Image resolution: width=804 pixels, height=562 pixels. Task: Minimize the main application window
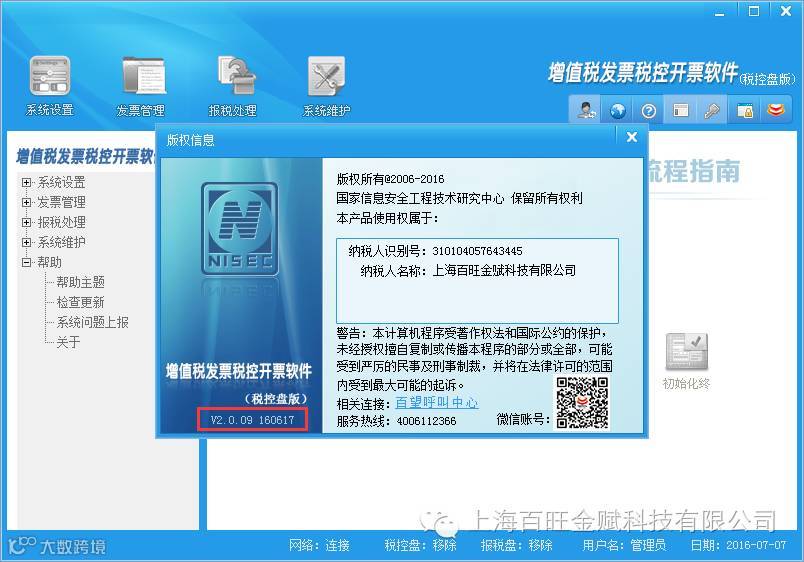(x=720, y=12)
